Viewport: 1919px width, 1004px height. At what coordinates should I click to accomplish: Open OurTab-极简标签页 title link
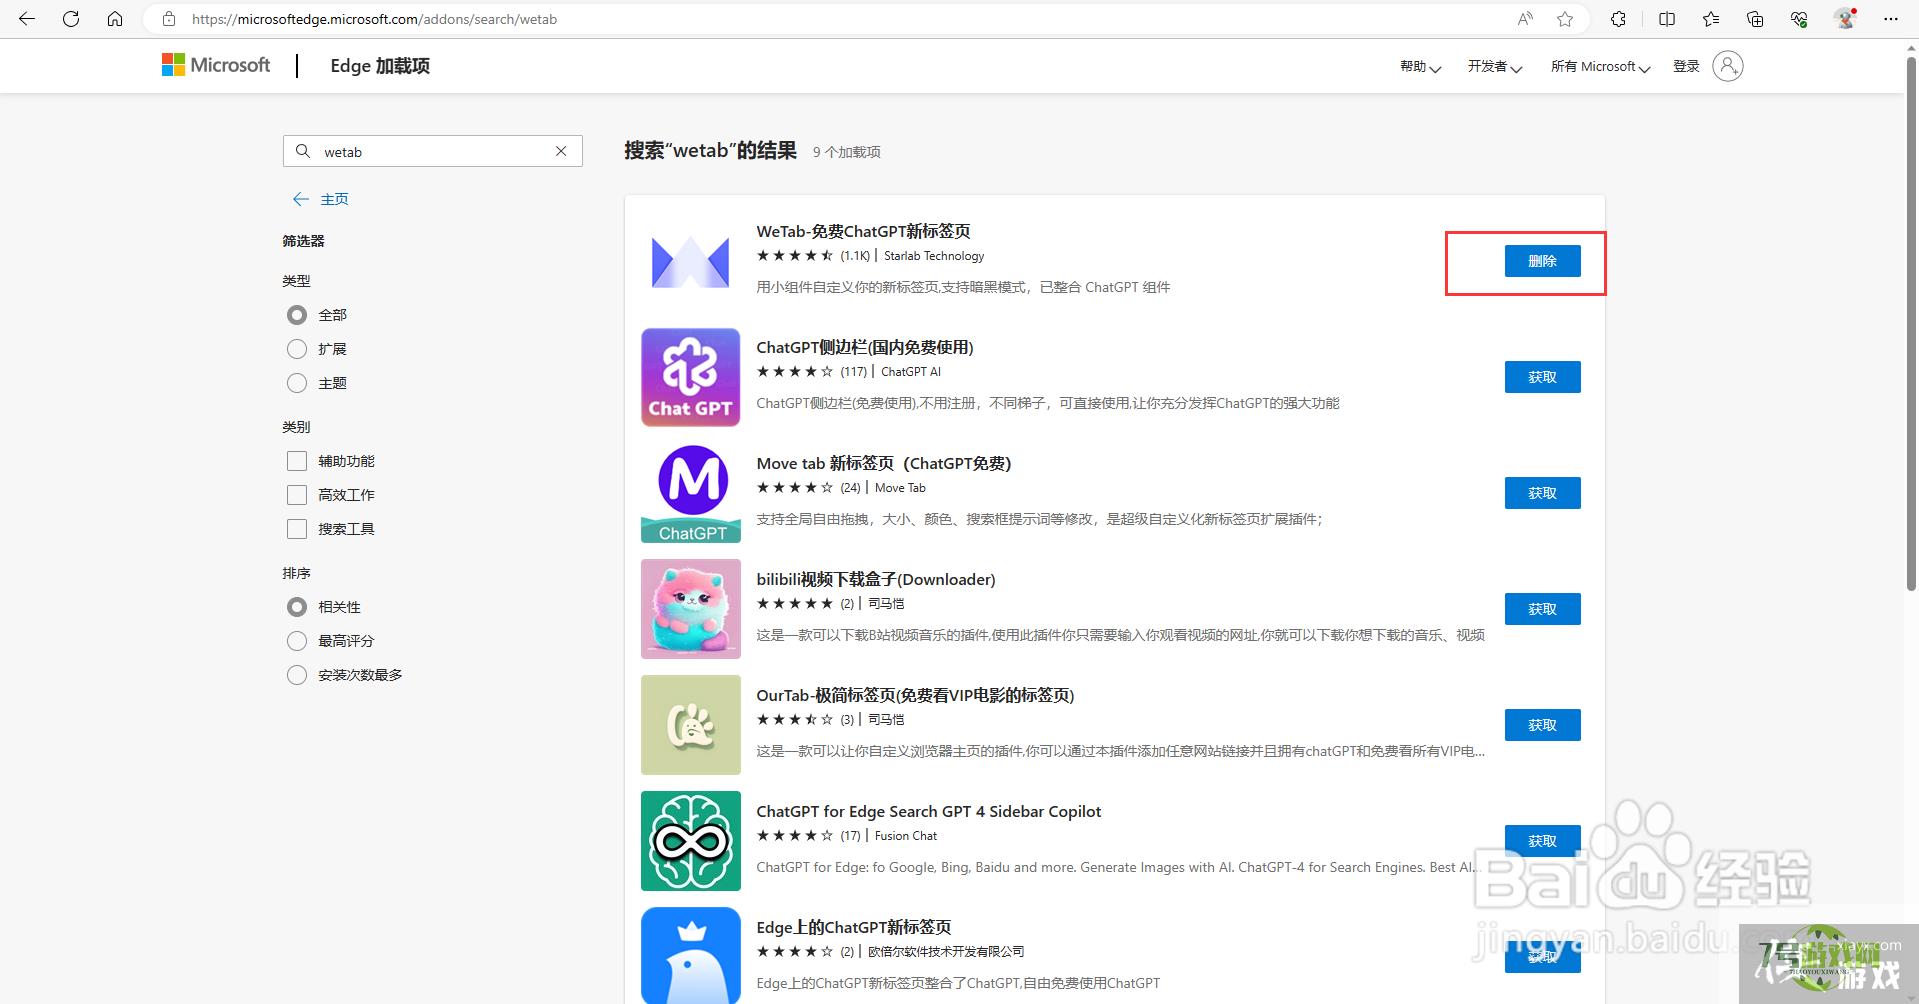click(915, 695)
